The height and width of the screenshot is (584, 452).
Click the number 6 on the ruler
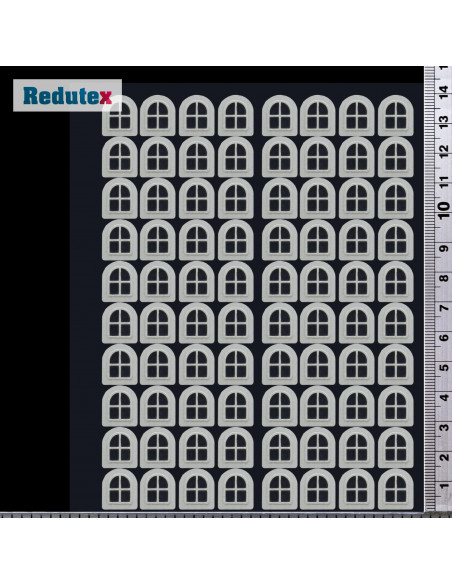click(444, 338)
